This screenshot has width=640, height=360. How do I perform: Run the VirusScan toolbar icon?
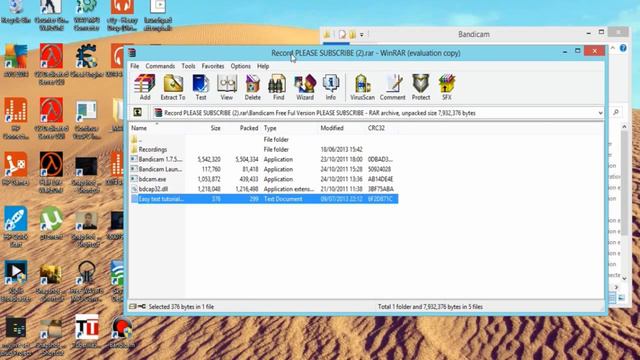[362, 87]
